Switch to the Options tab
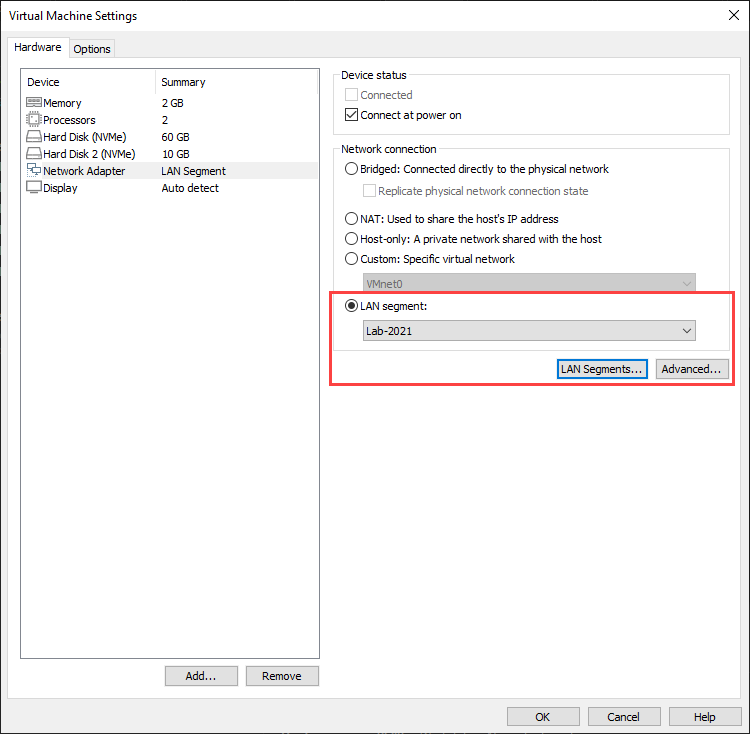750x734 pixels. [92, 49]
